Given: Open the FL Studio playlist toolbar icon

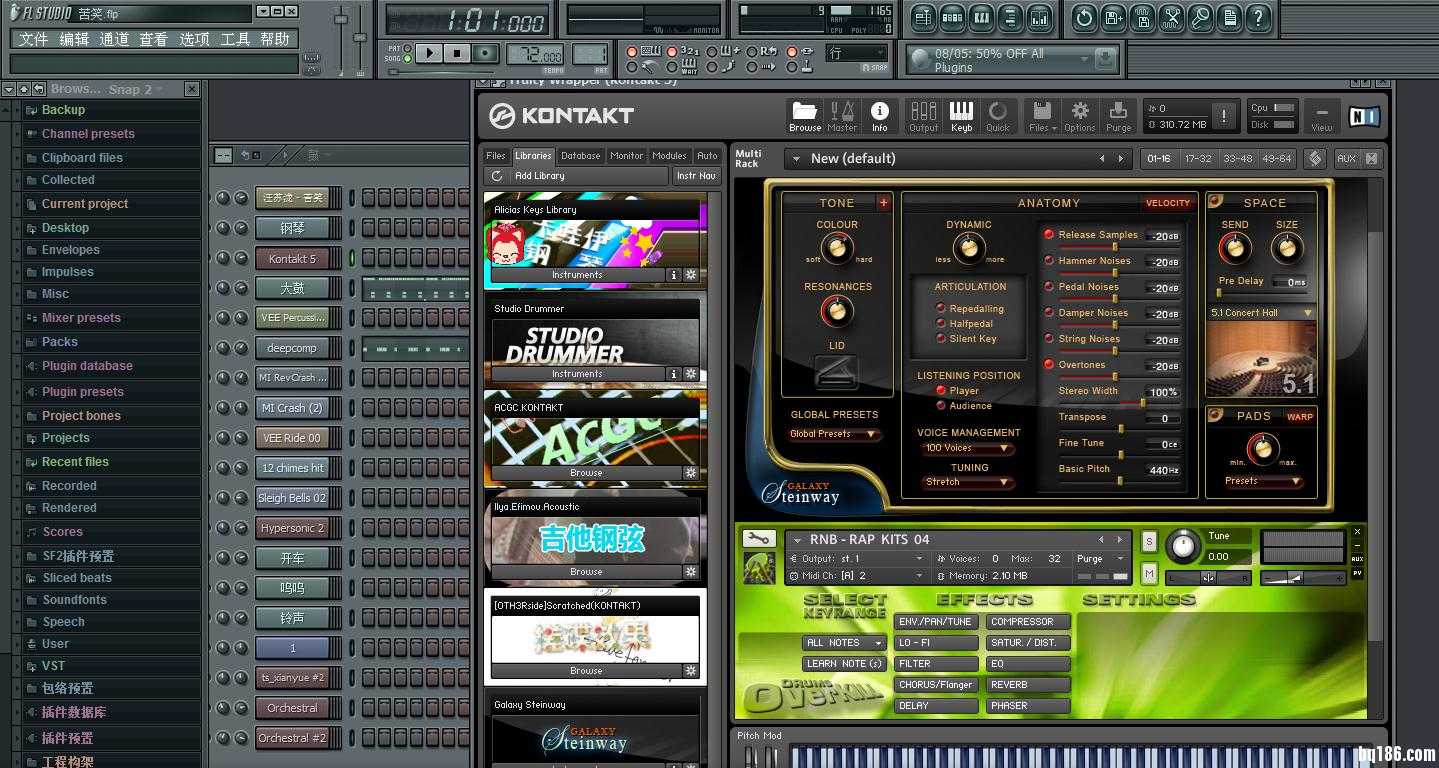Looking at the screenshot, I should coord(922,17).
